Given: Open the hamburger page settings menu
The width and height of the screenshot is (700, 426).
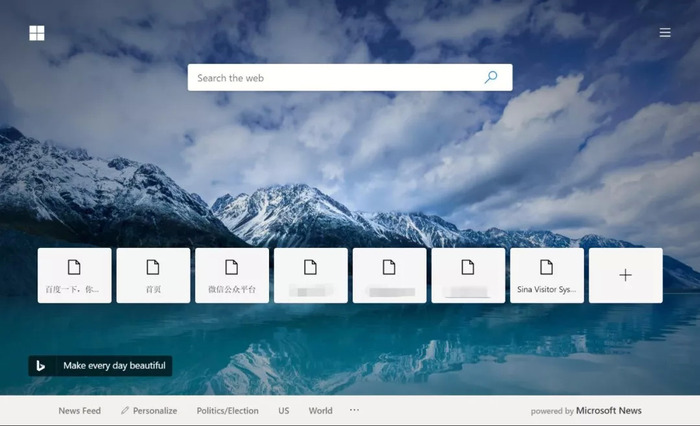Looking at the screenshot, I should [x=665, y=32].
